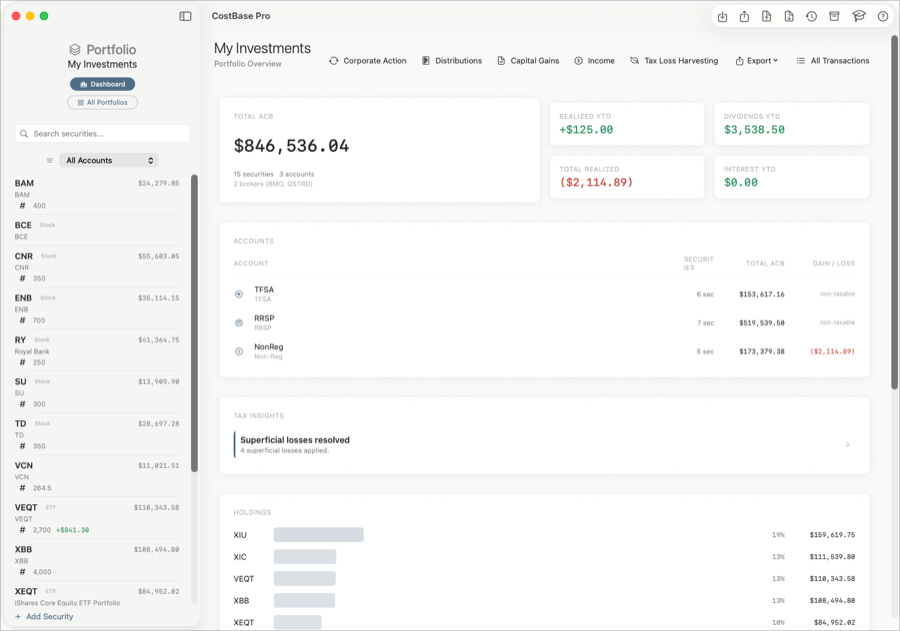
Task: Click the filter icon above the securities list
Action: (48, 160)
